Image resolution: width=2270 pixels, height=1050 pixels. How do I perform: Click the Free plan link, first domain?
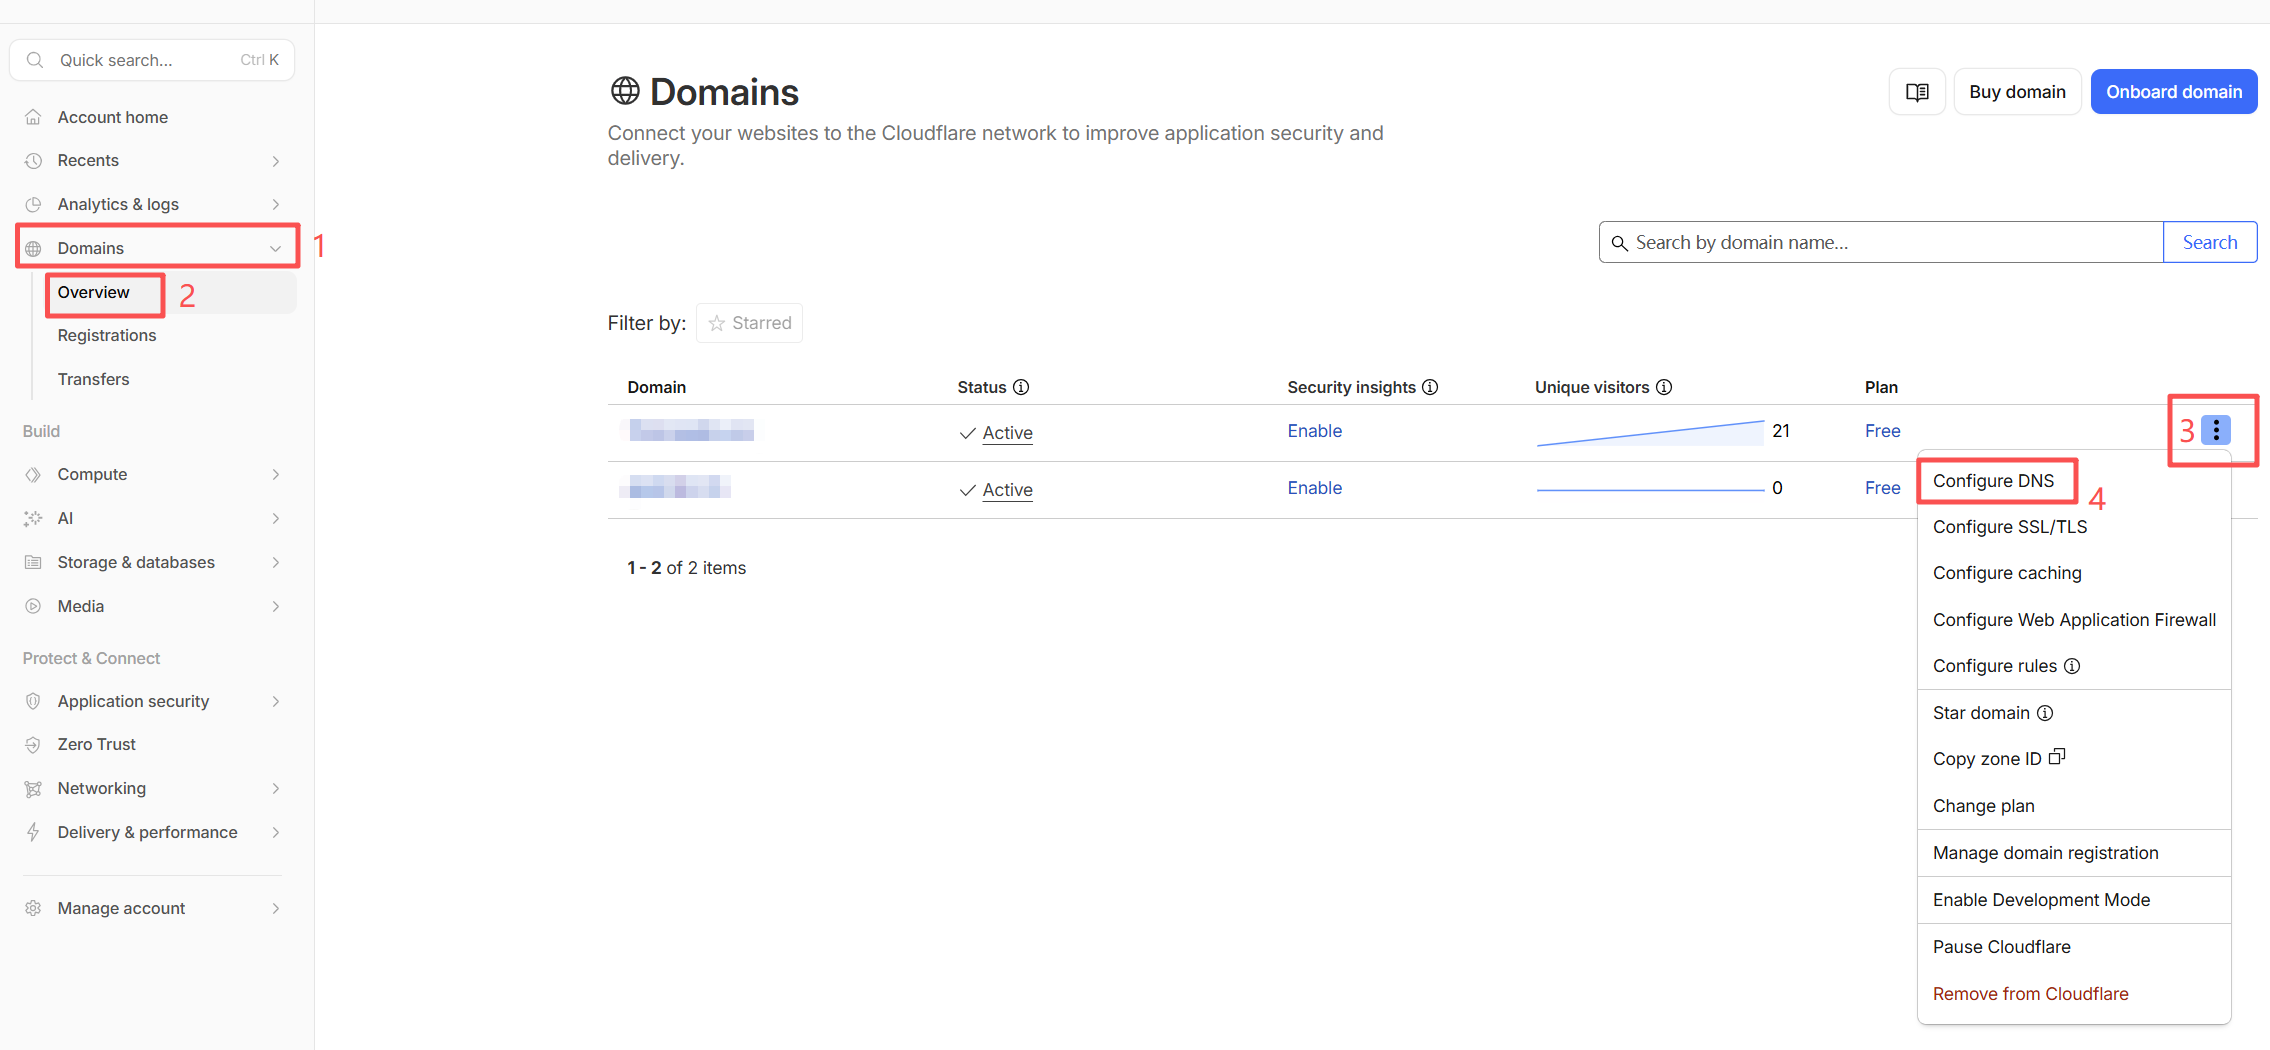[x=1882, y=431]
